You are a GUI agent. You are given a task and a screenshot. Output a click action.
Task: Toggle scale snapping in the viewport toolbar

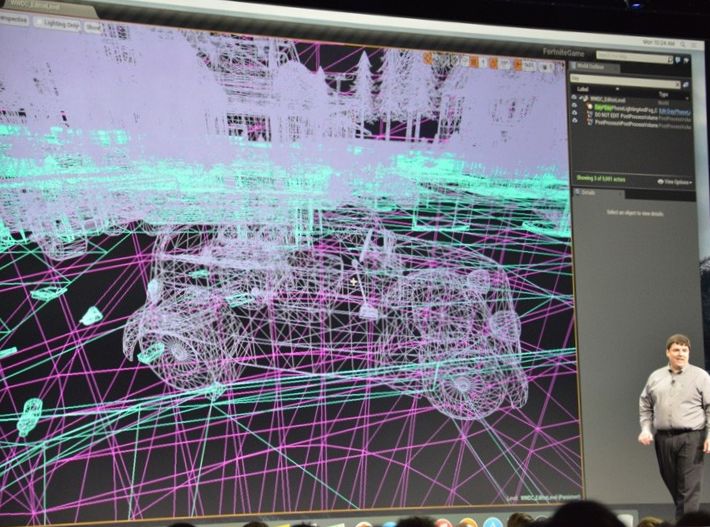click(518, 64)
